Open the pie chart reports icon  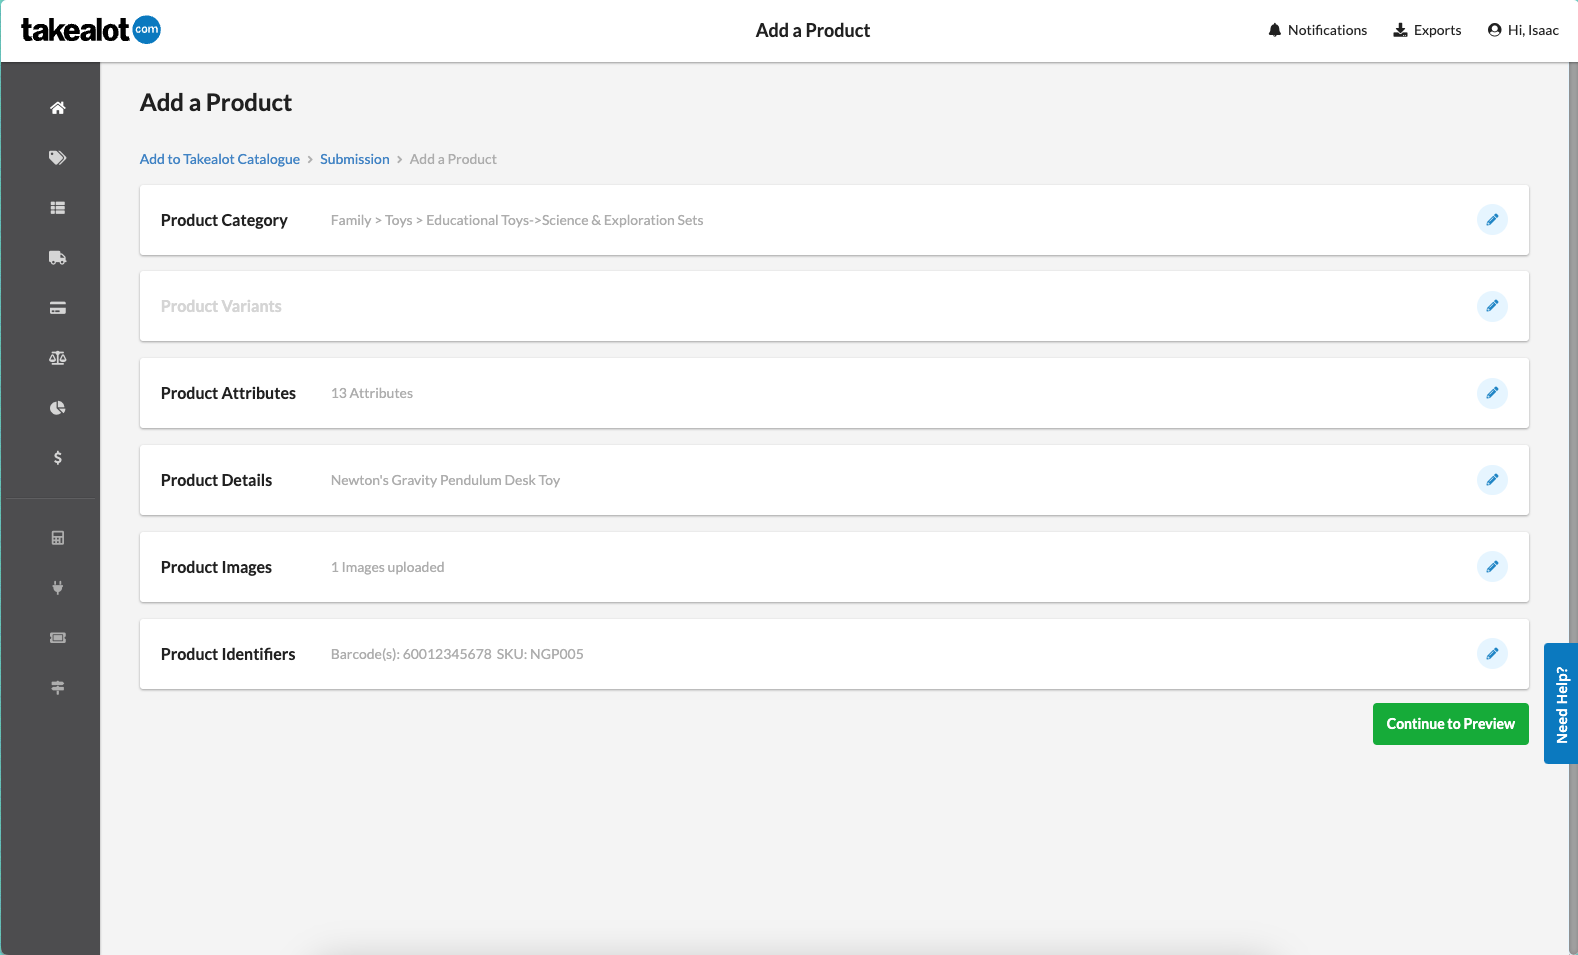click(x=58, y=408)
